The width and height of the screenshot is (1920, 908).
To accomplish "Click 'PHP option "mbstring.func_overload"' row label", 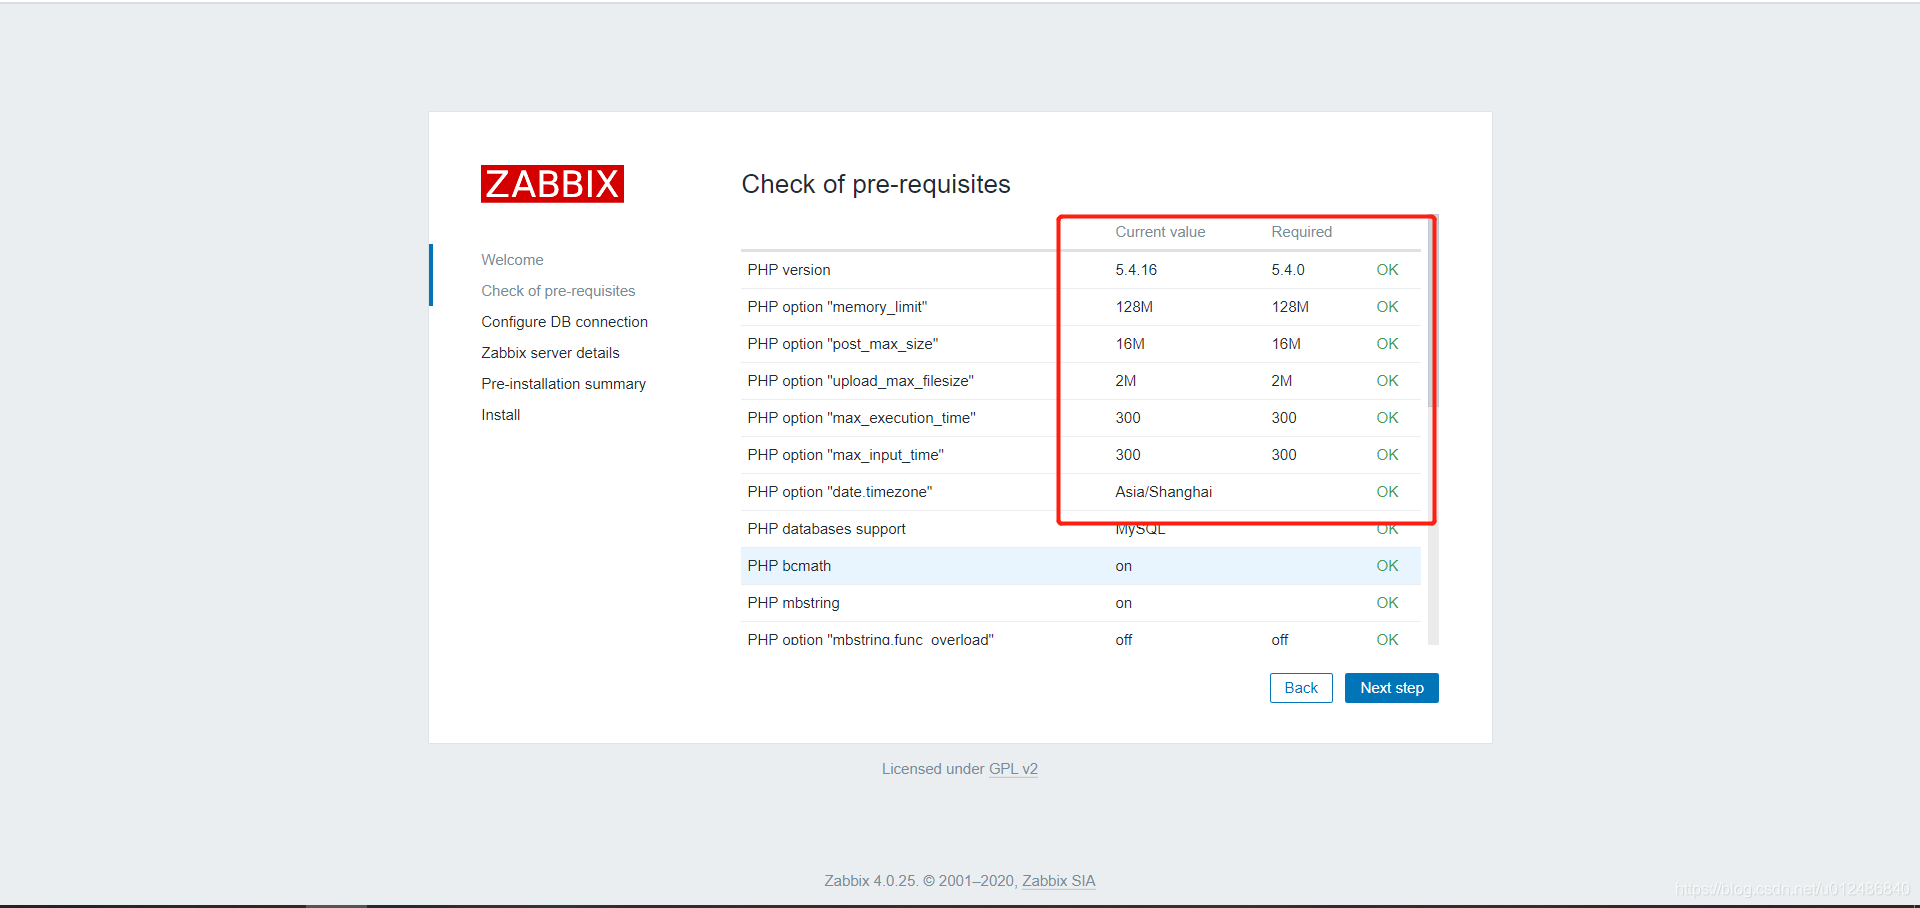I will pyautogui.click(x=870, y=639).
